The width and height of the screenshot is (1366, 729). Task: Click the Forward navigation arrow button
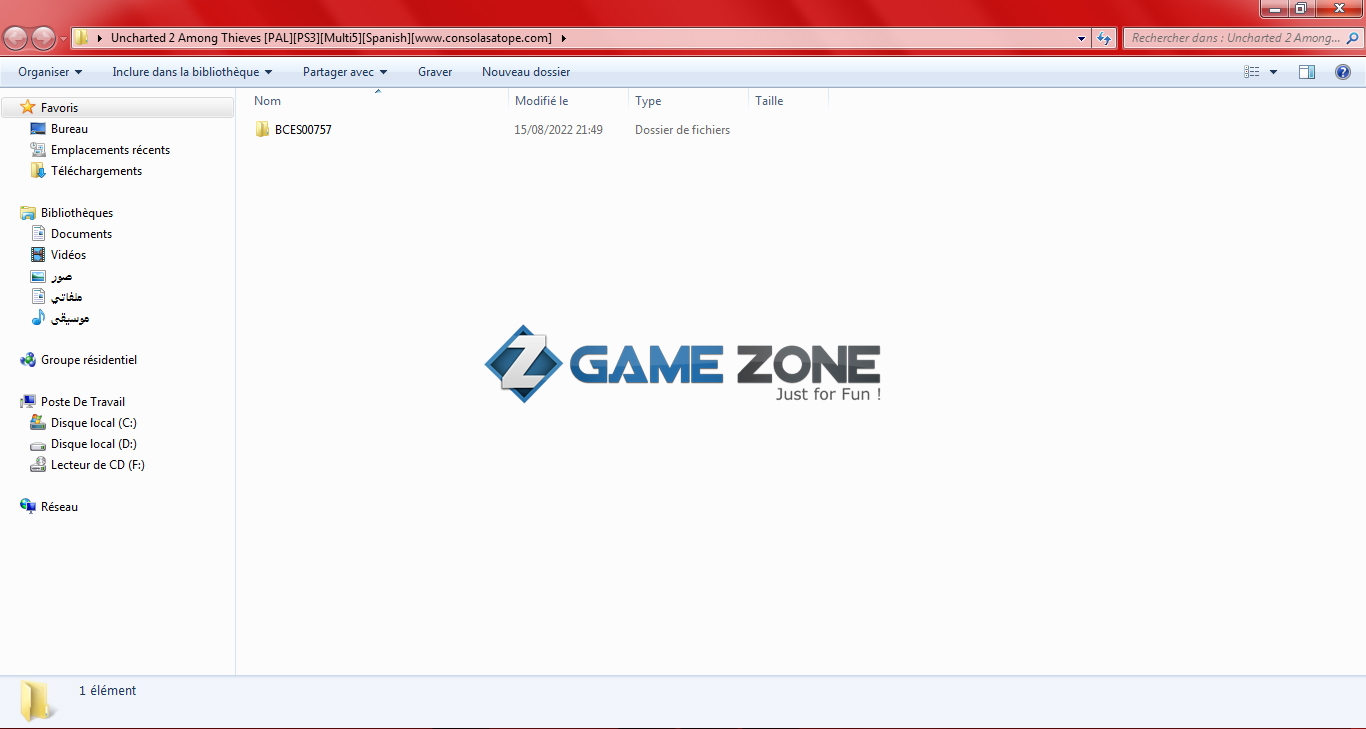(x=43, y=38)
